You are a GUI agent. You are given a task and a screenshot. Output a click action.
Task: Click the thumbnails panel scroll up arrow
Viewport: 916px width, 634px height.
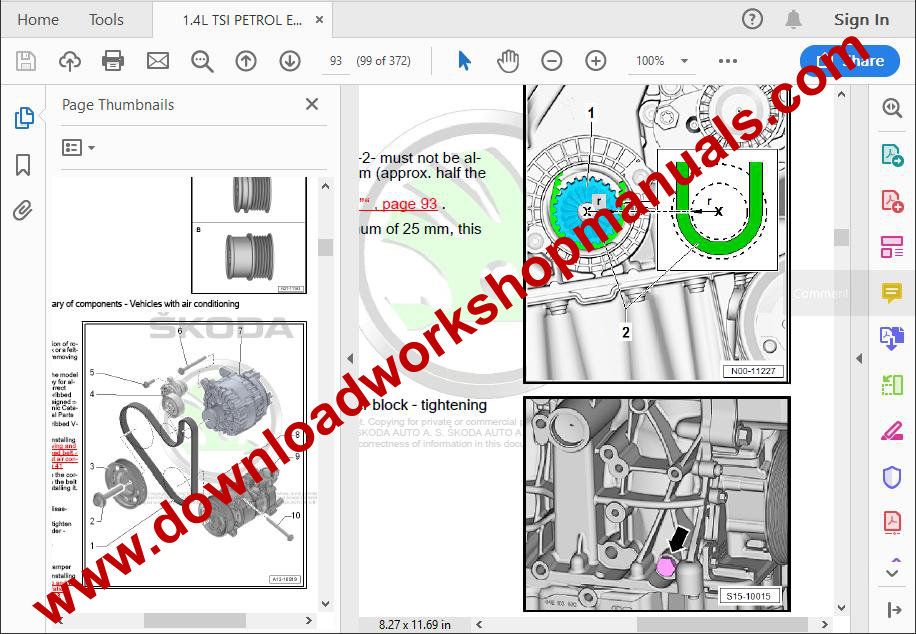point(325,186)
